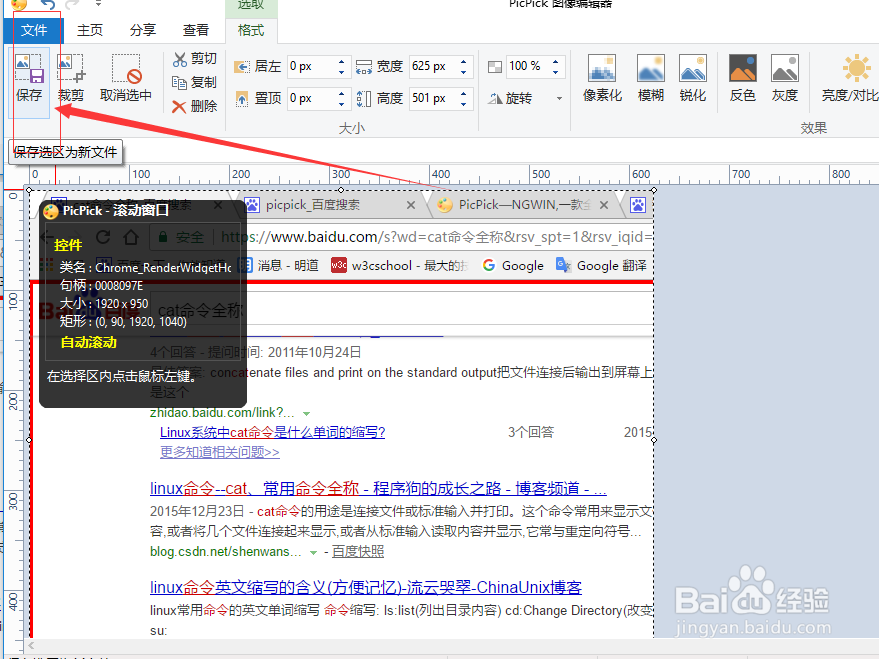Increase the 宽度 width value
Viewport: 879px width, 659px height.
click(464, 62)
